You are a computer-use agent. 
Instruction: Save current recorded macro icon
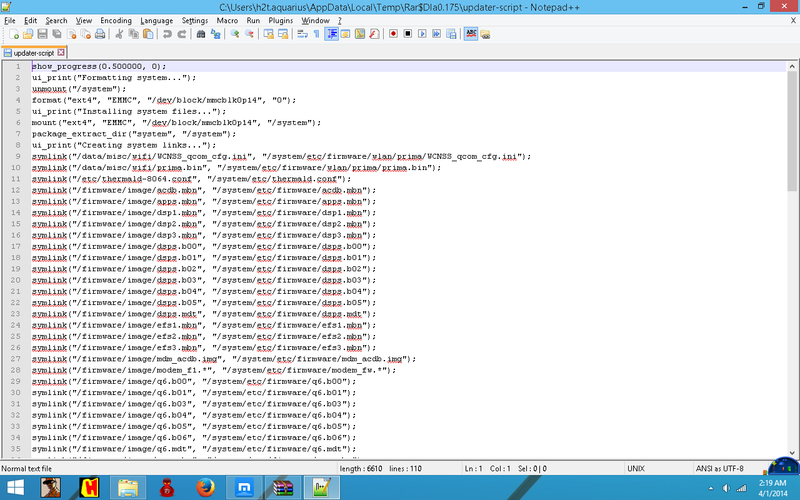451,34
